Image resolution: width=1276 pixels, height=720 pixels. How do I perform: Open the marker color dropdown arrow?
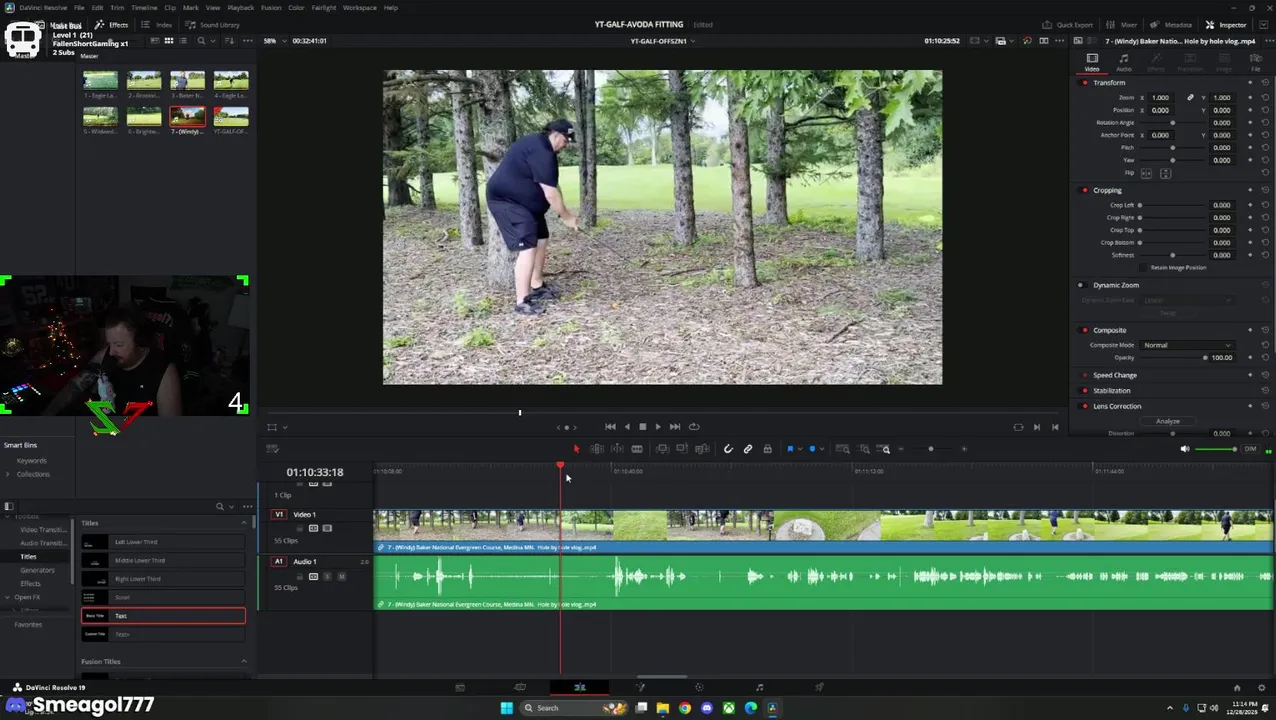[821, 449]
